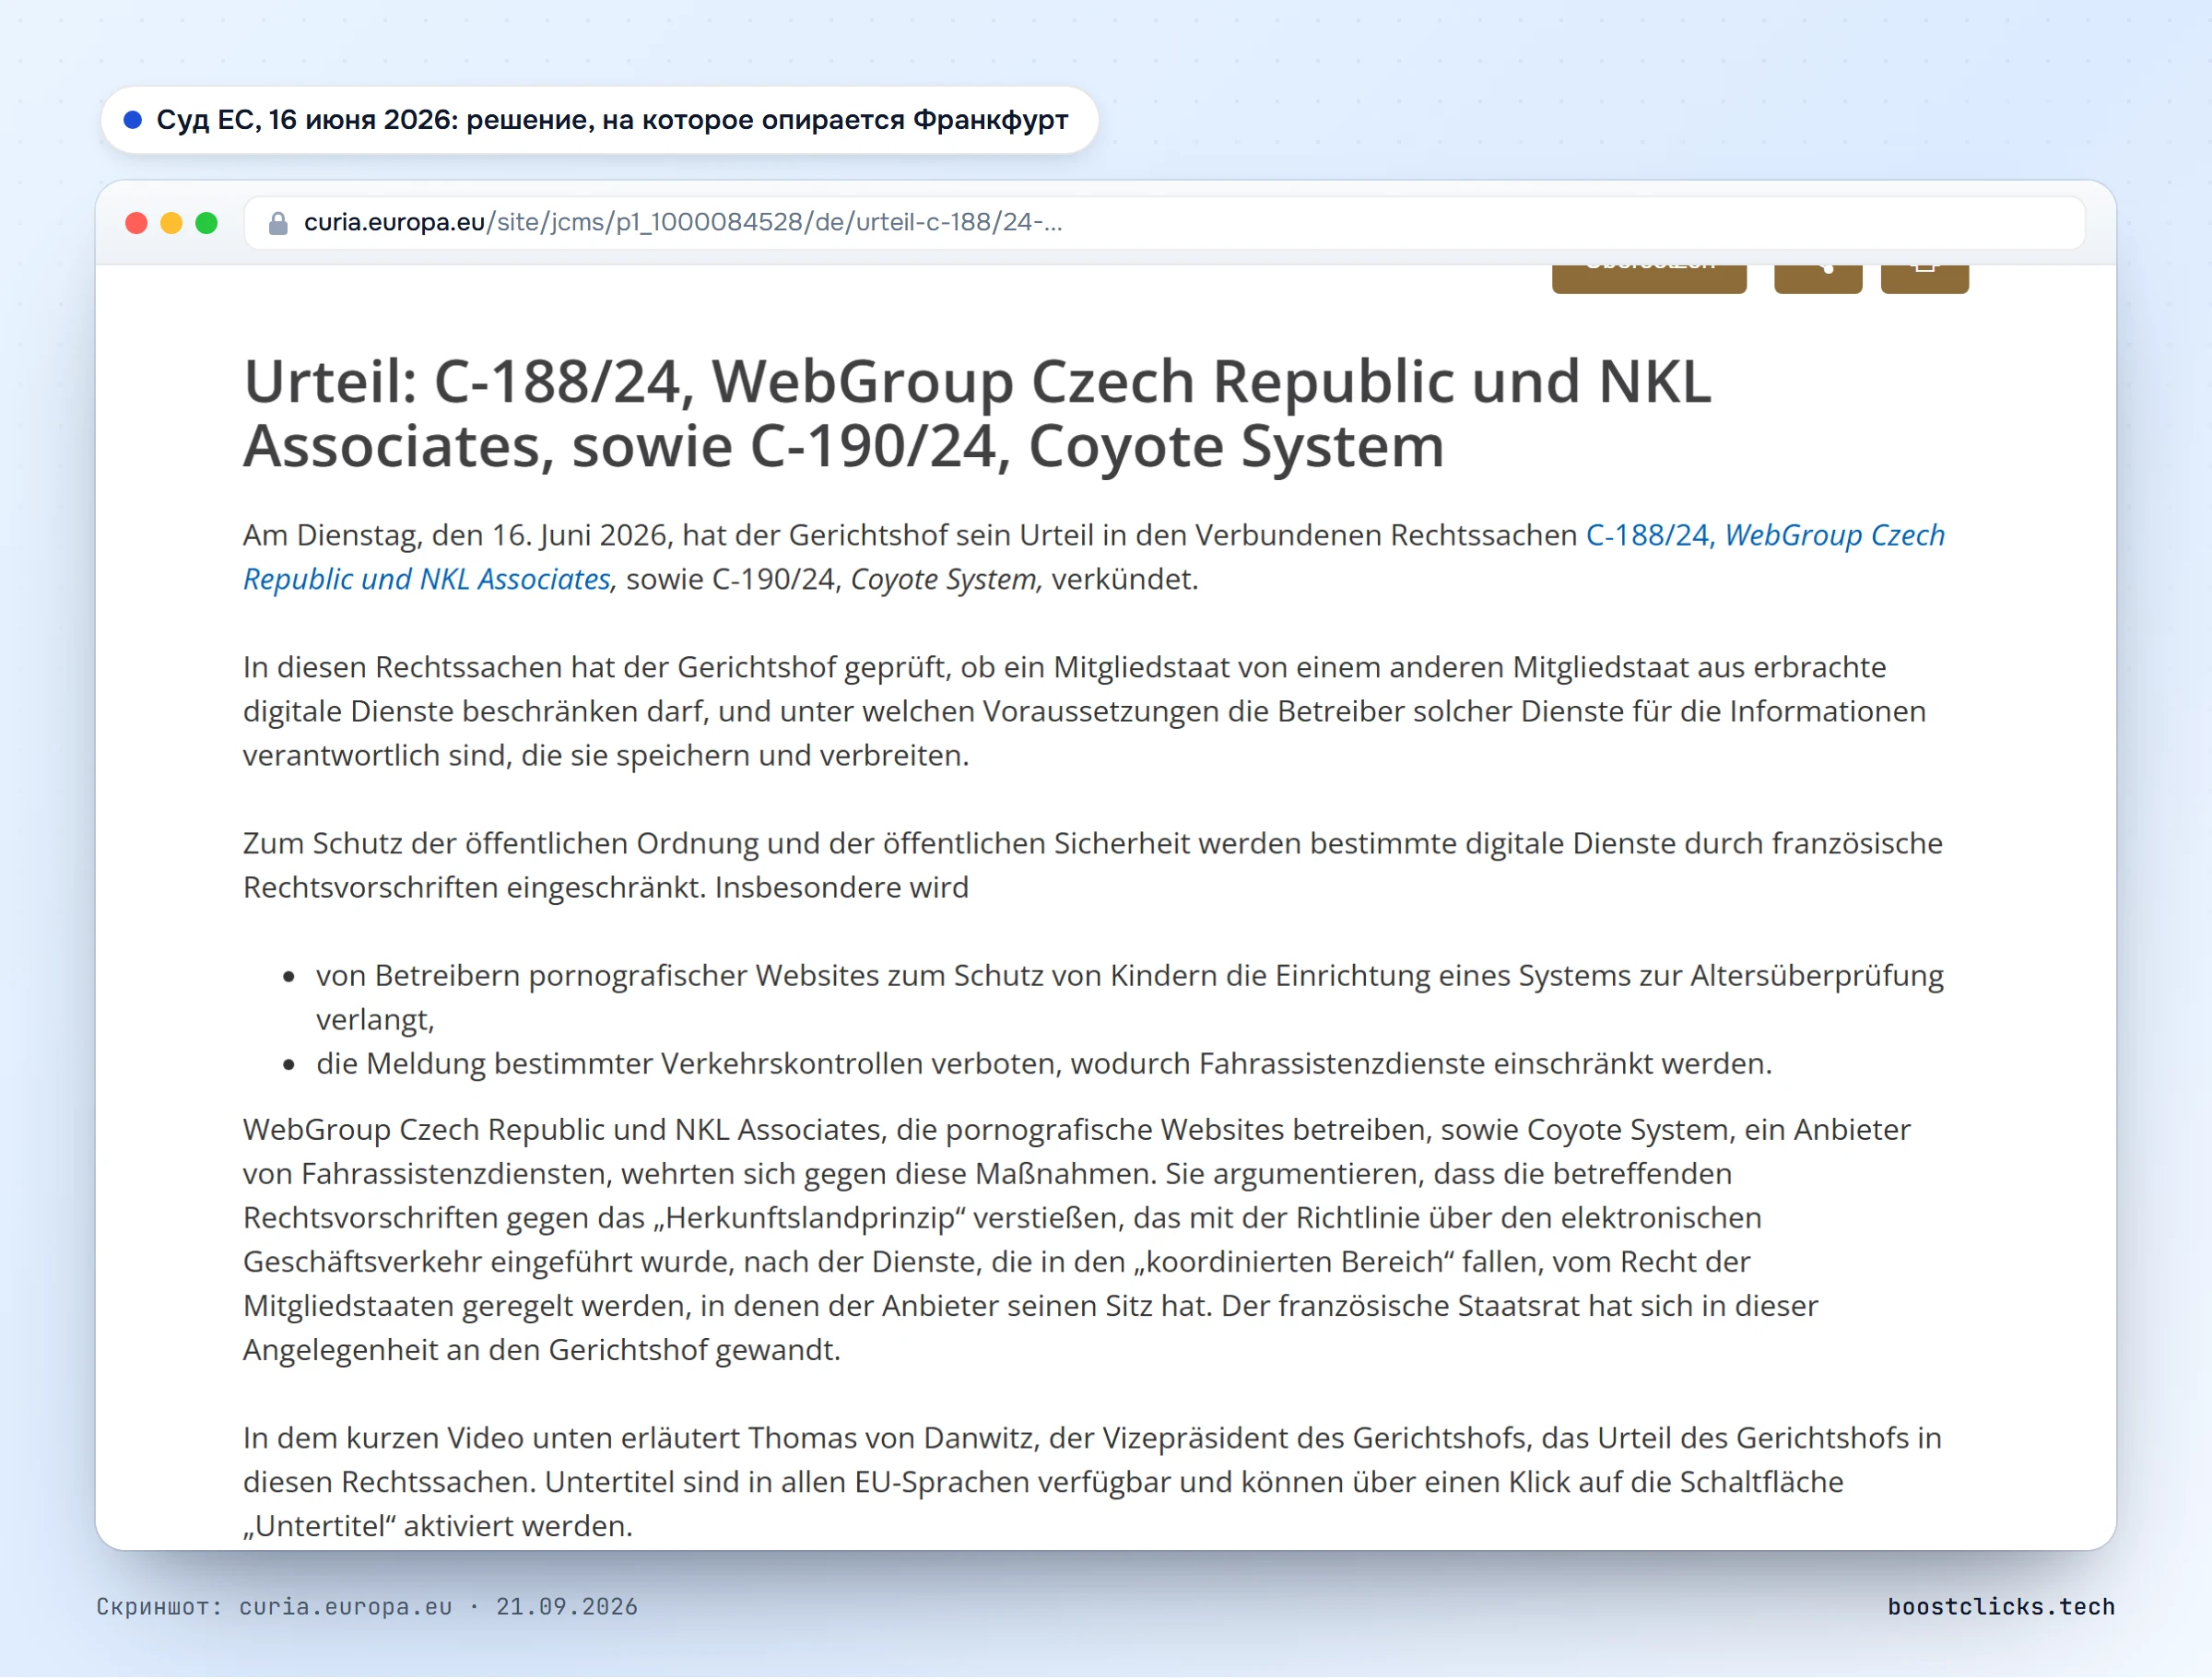Click the paragraph starting "Am Dienstag, den 16. Juni 2026"
Screen dimensions: 2212x1679
1094,557
